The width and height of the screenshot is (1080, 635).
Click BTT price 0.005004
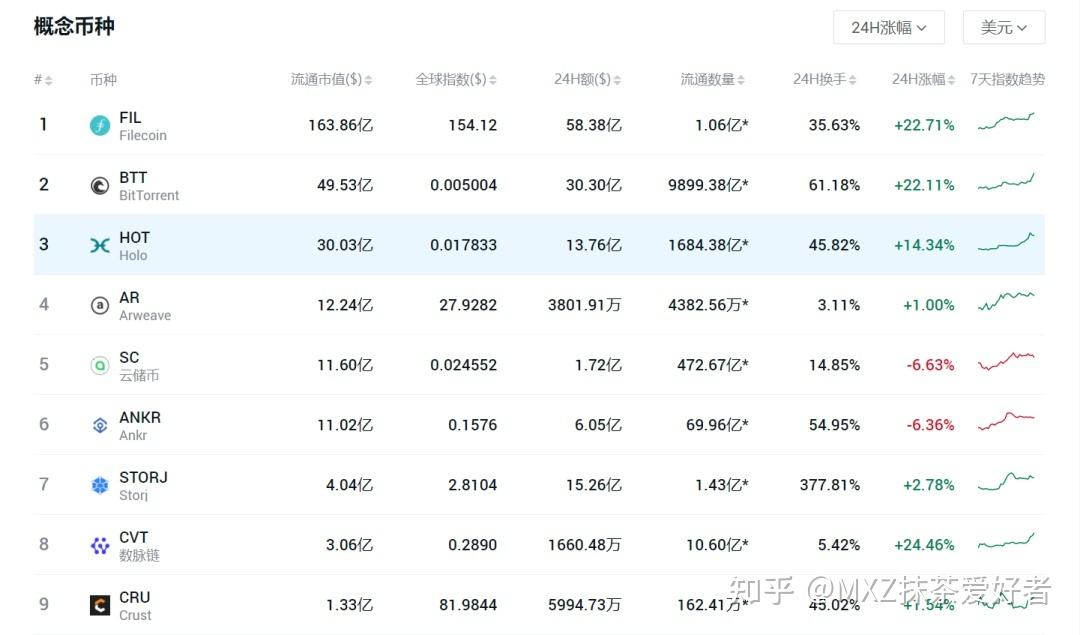click(463, 185)
